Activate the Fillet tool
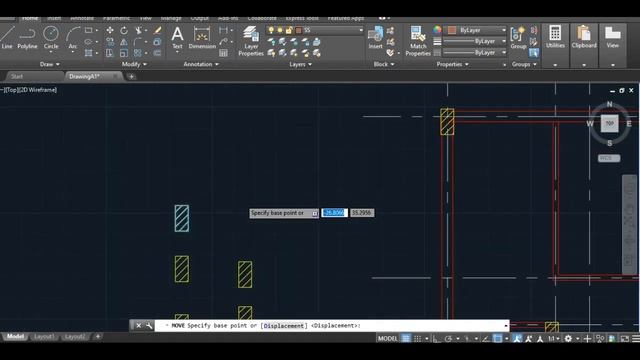This screenshot has width=640, height=360. 138,42
